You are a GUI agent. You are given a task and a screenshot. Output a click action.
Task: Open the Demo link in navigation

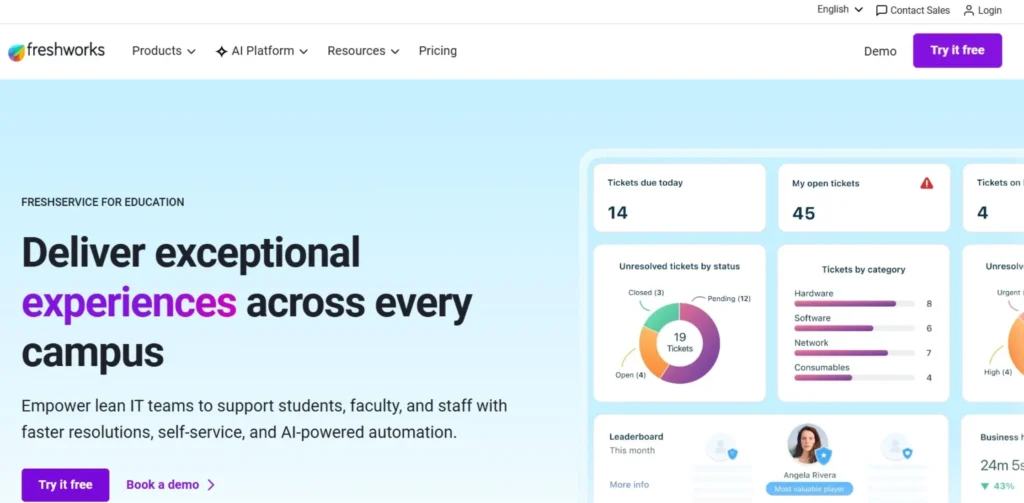pyautogui.click(x=880, y=52)
